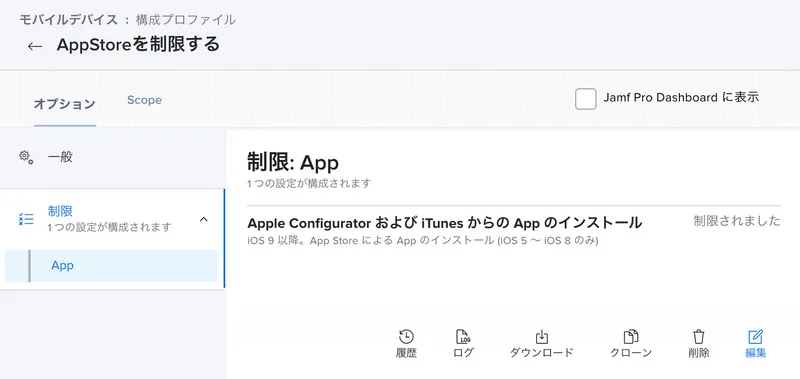Screen dimensions: 800x379
Task: Click the 制限 checklist icon in sidebar
Action: (x=26, y=219)
